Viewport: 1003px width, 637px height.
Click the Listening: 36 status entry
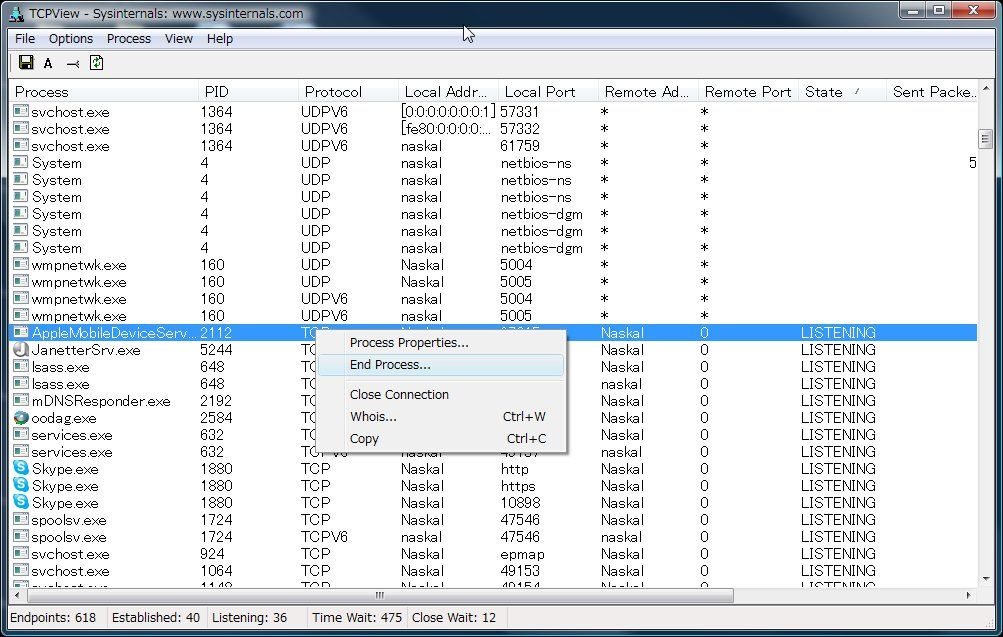249,617
